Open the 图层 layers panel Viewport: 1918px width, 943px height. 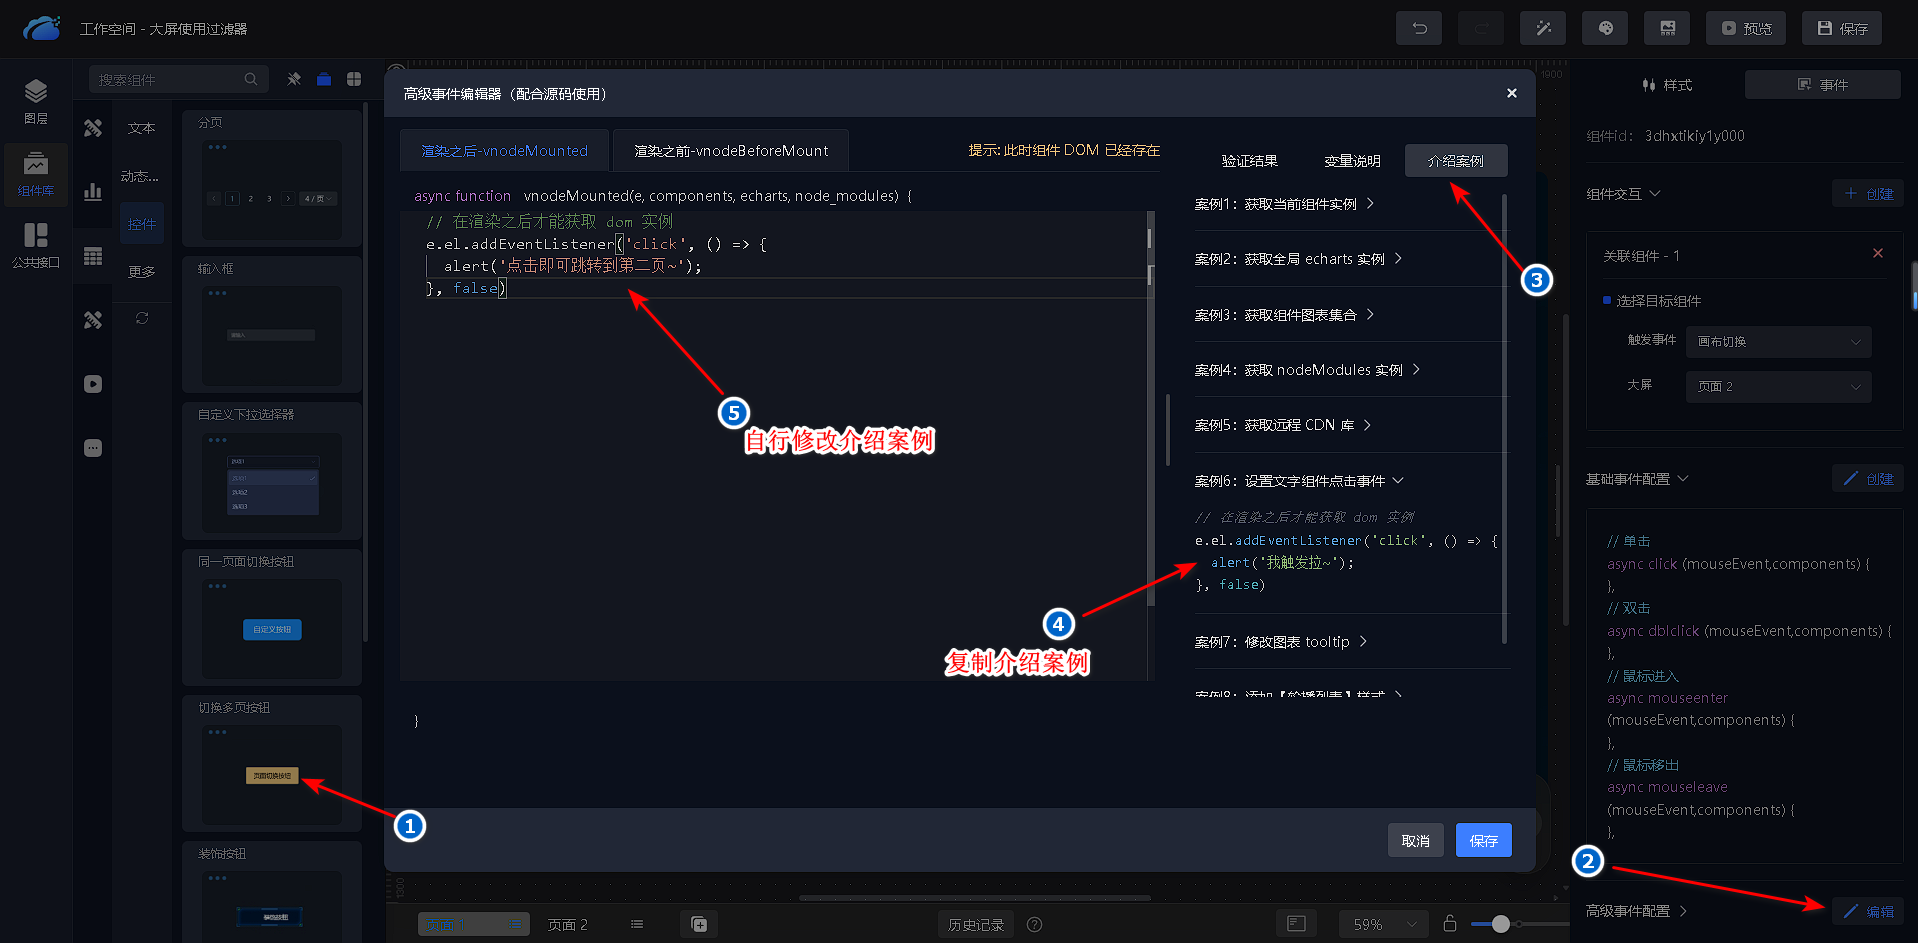[x=36, y=101]
